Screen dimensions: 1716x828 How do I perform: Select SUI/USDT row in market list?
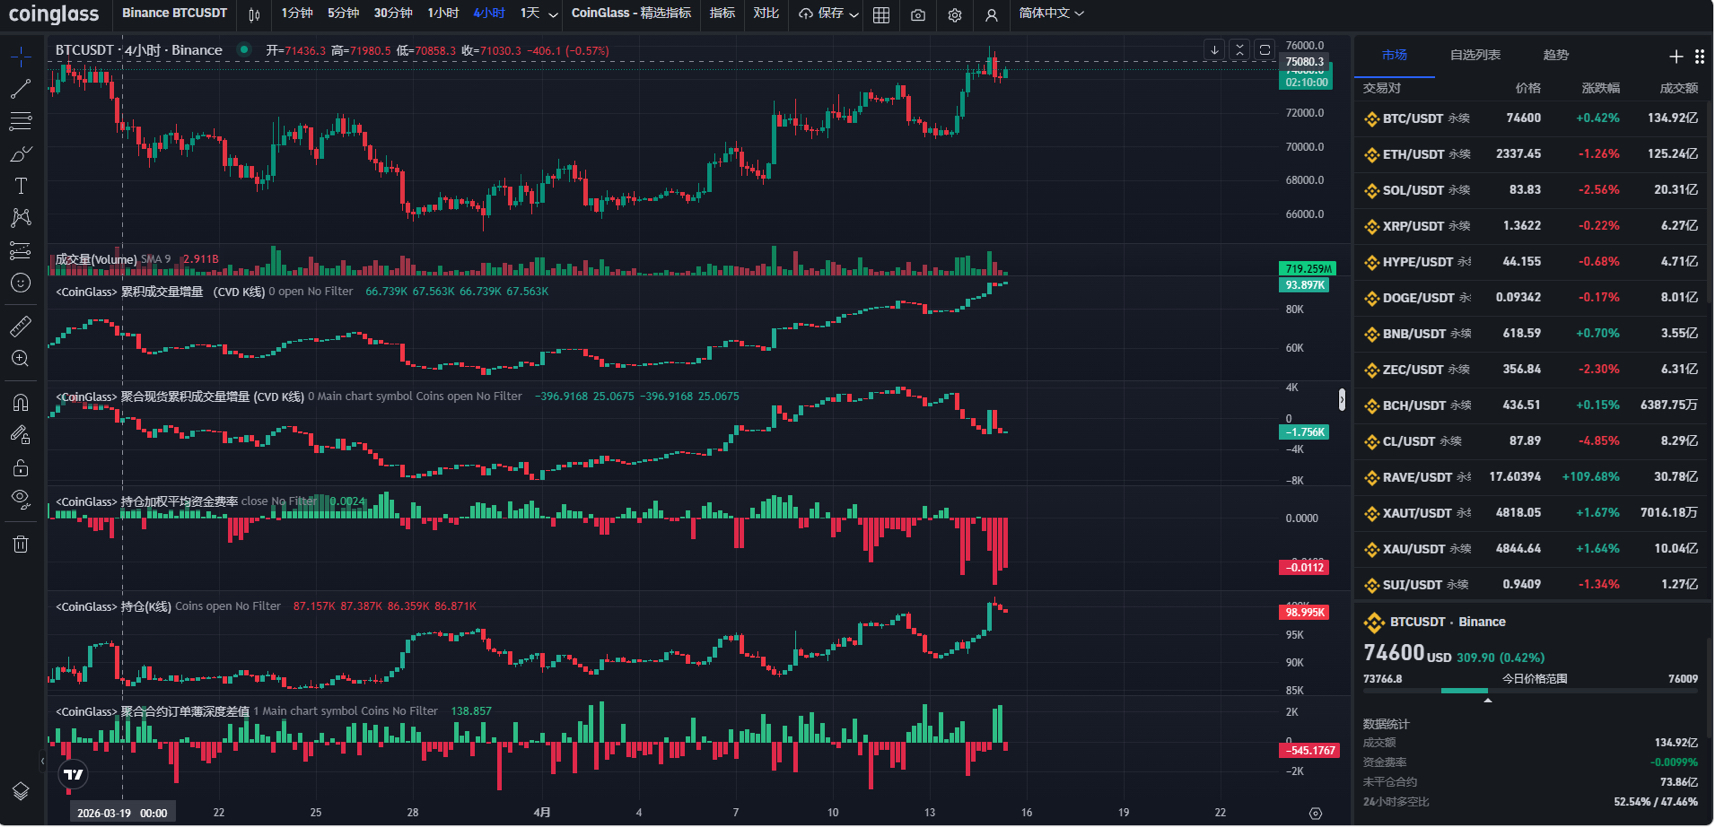click(1531, 585)
